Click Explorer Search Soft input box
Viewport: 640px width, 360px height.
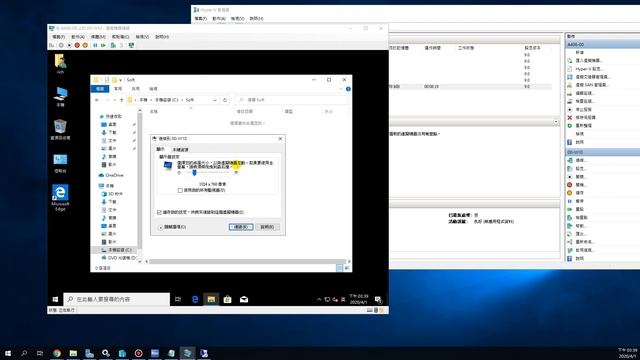pyautogui.click(x=291, y=100)
